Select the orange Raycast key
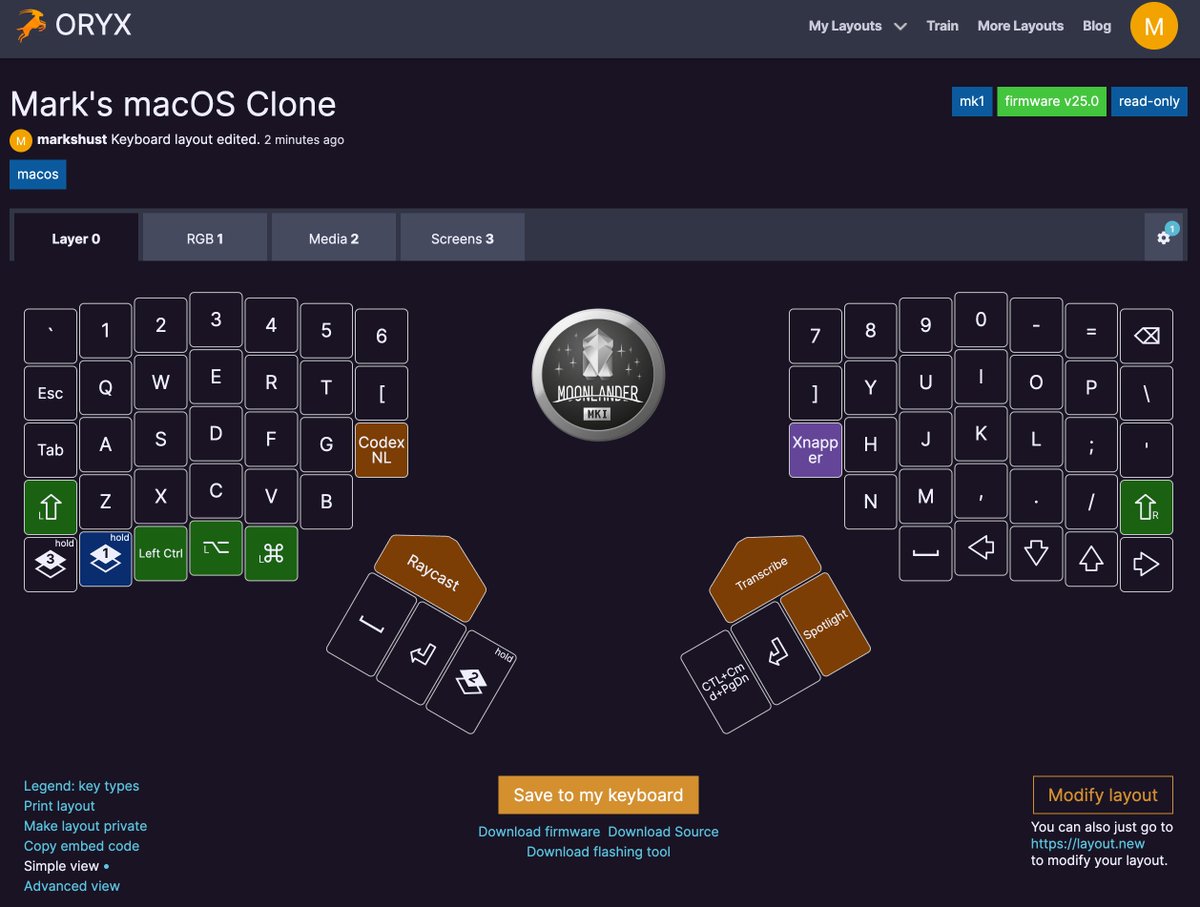This screenshot has height=907, width=1200. click(431, 577)
